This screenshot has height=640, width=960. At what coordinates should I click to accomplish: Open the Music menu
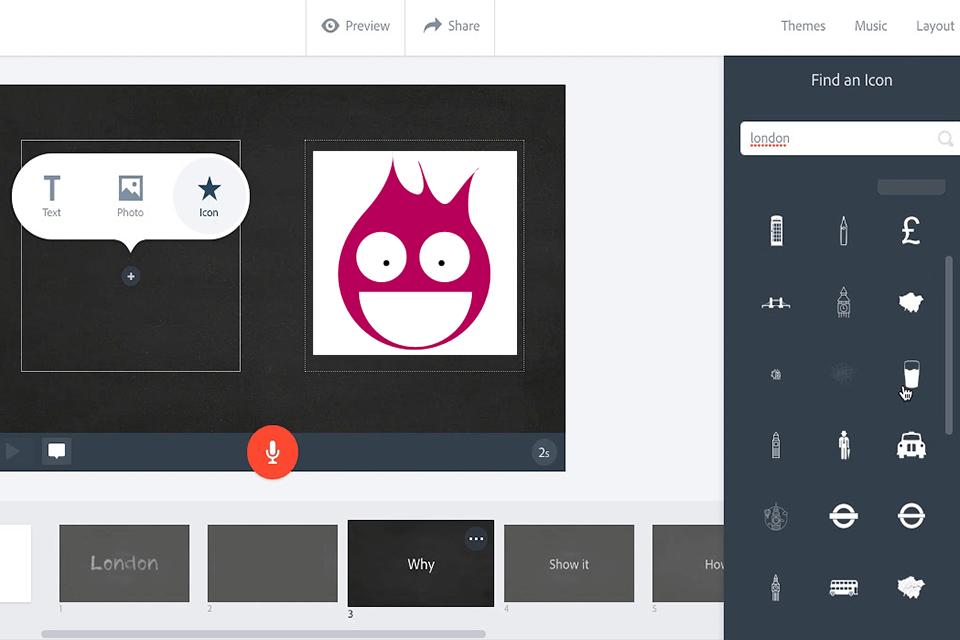(x=870, y=26)
